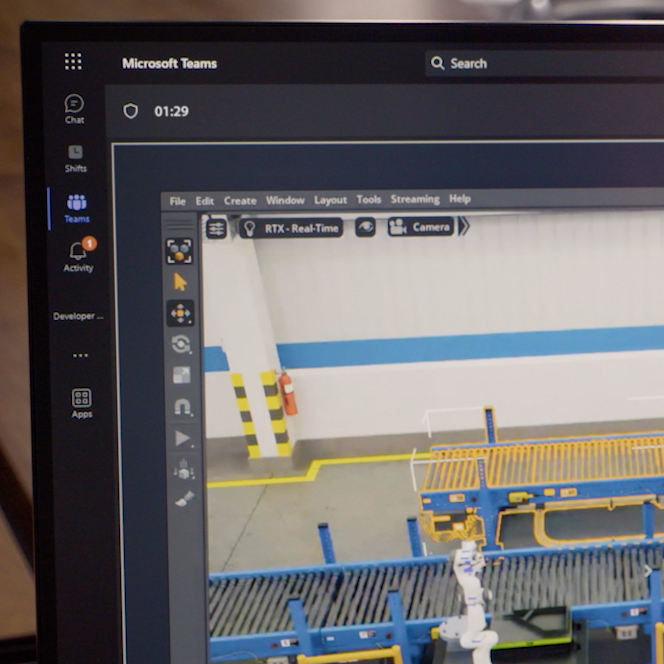Open the Camera selection dropdown

click(421, 227)
